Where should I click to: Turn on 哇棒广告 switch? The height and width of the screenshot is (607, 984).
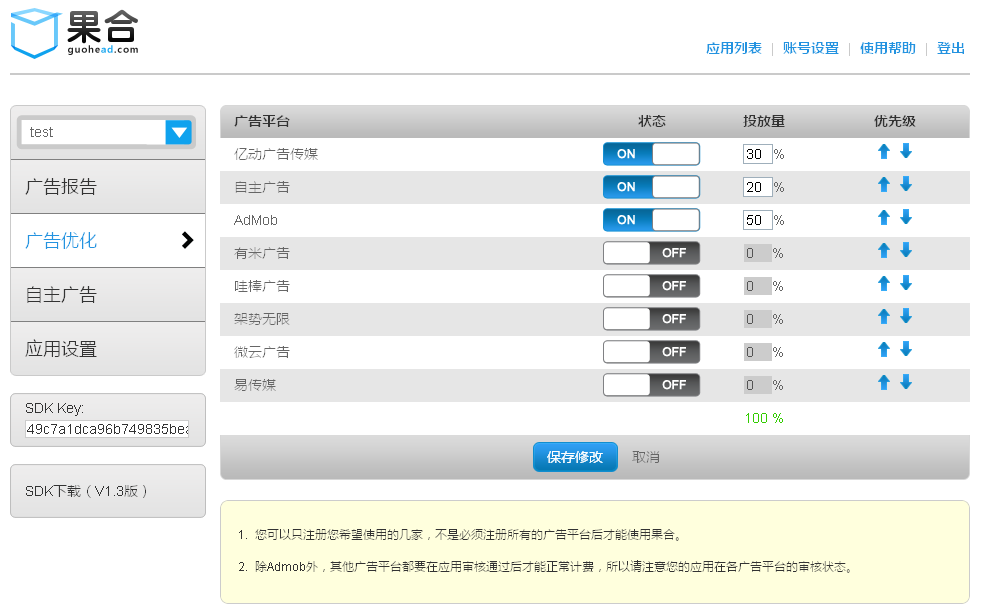click(651, 286)
